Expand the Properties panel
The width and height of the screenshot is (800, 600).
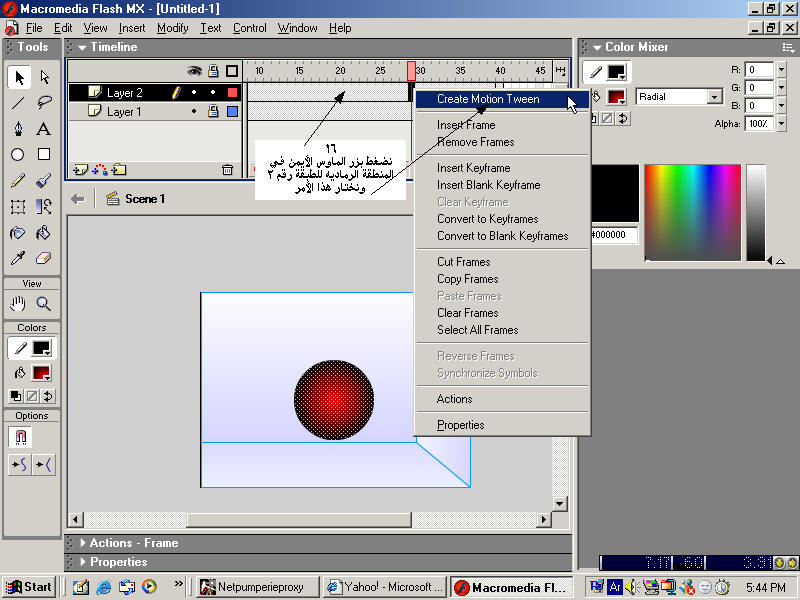[x=83, y=562]
